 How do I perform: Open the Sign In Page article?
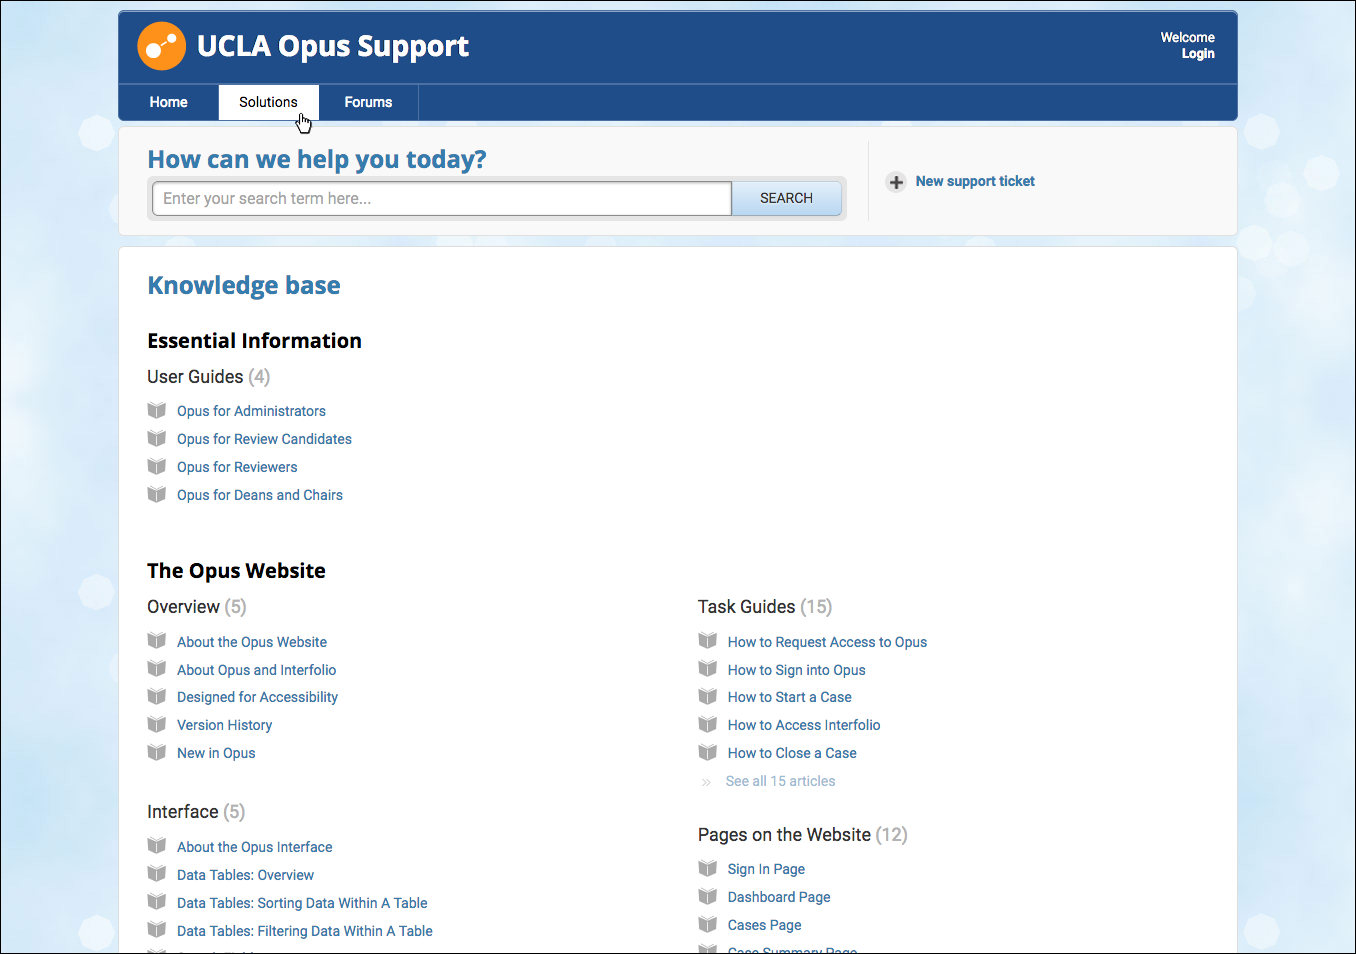(766, 869)
